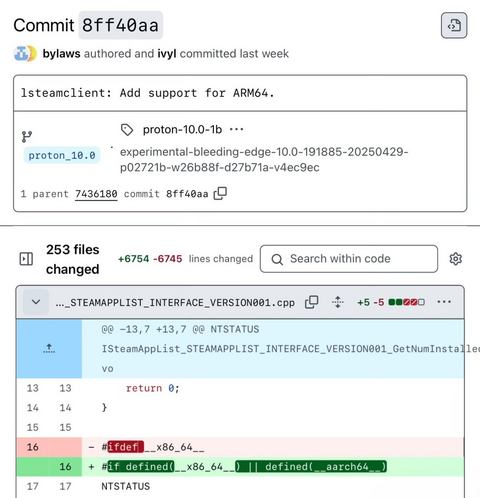
Task: Expand all lines of the file diff
Action: [338, 302]
